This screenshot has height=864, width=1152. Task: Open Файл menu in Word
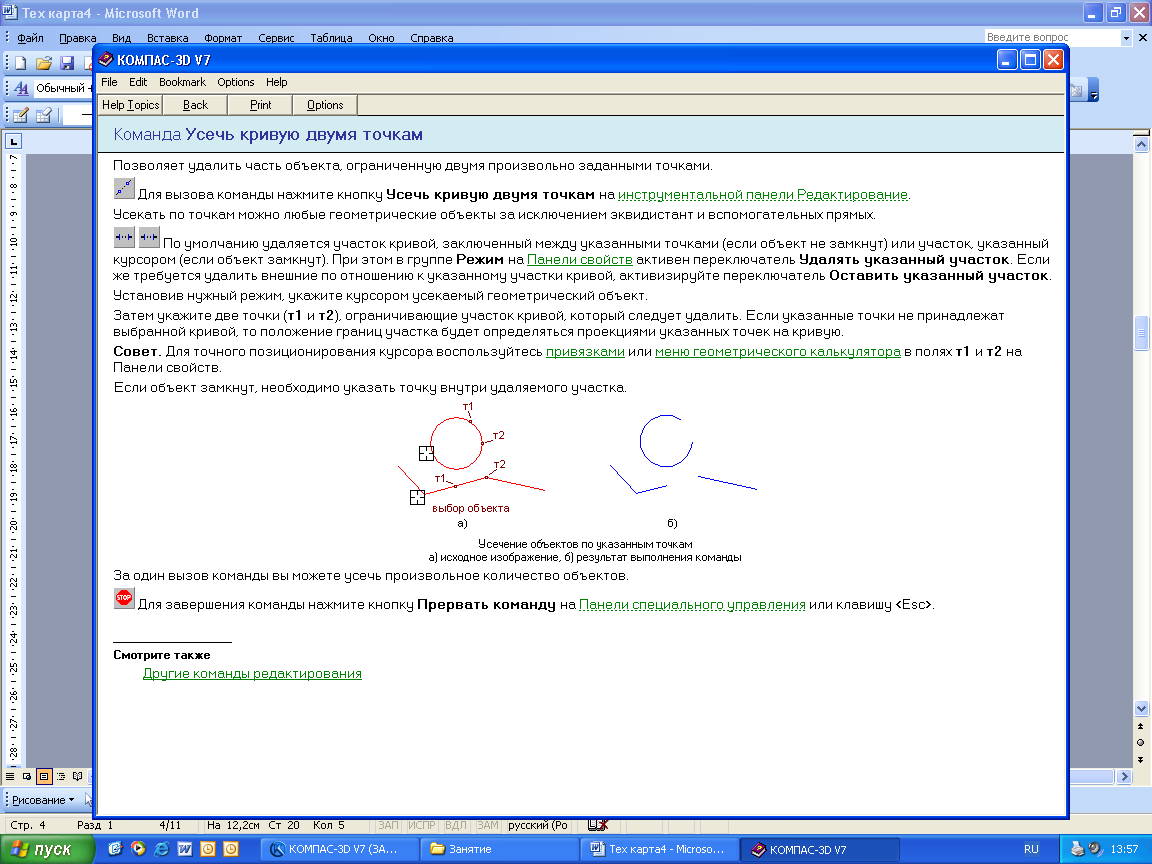point(30,38)
